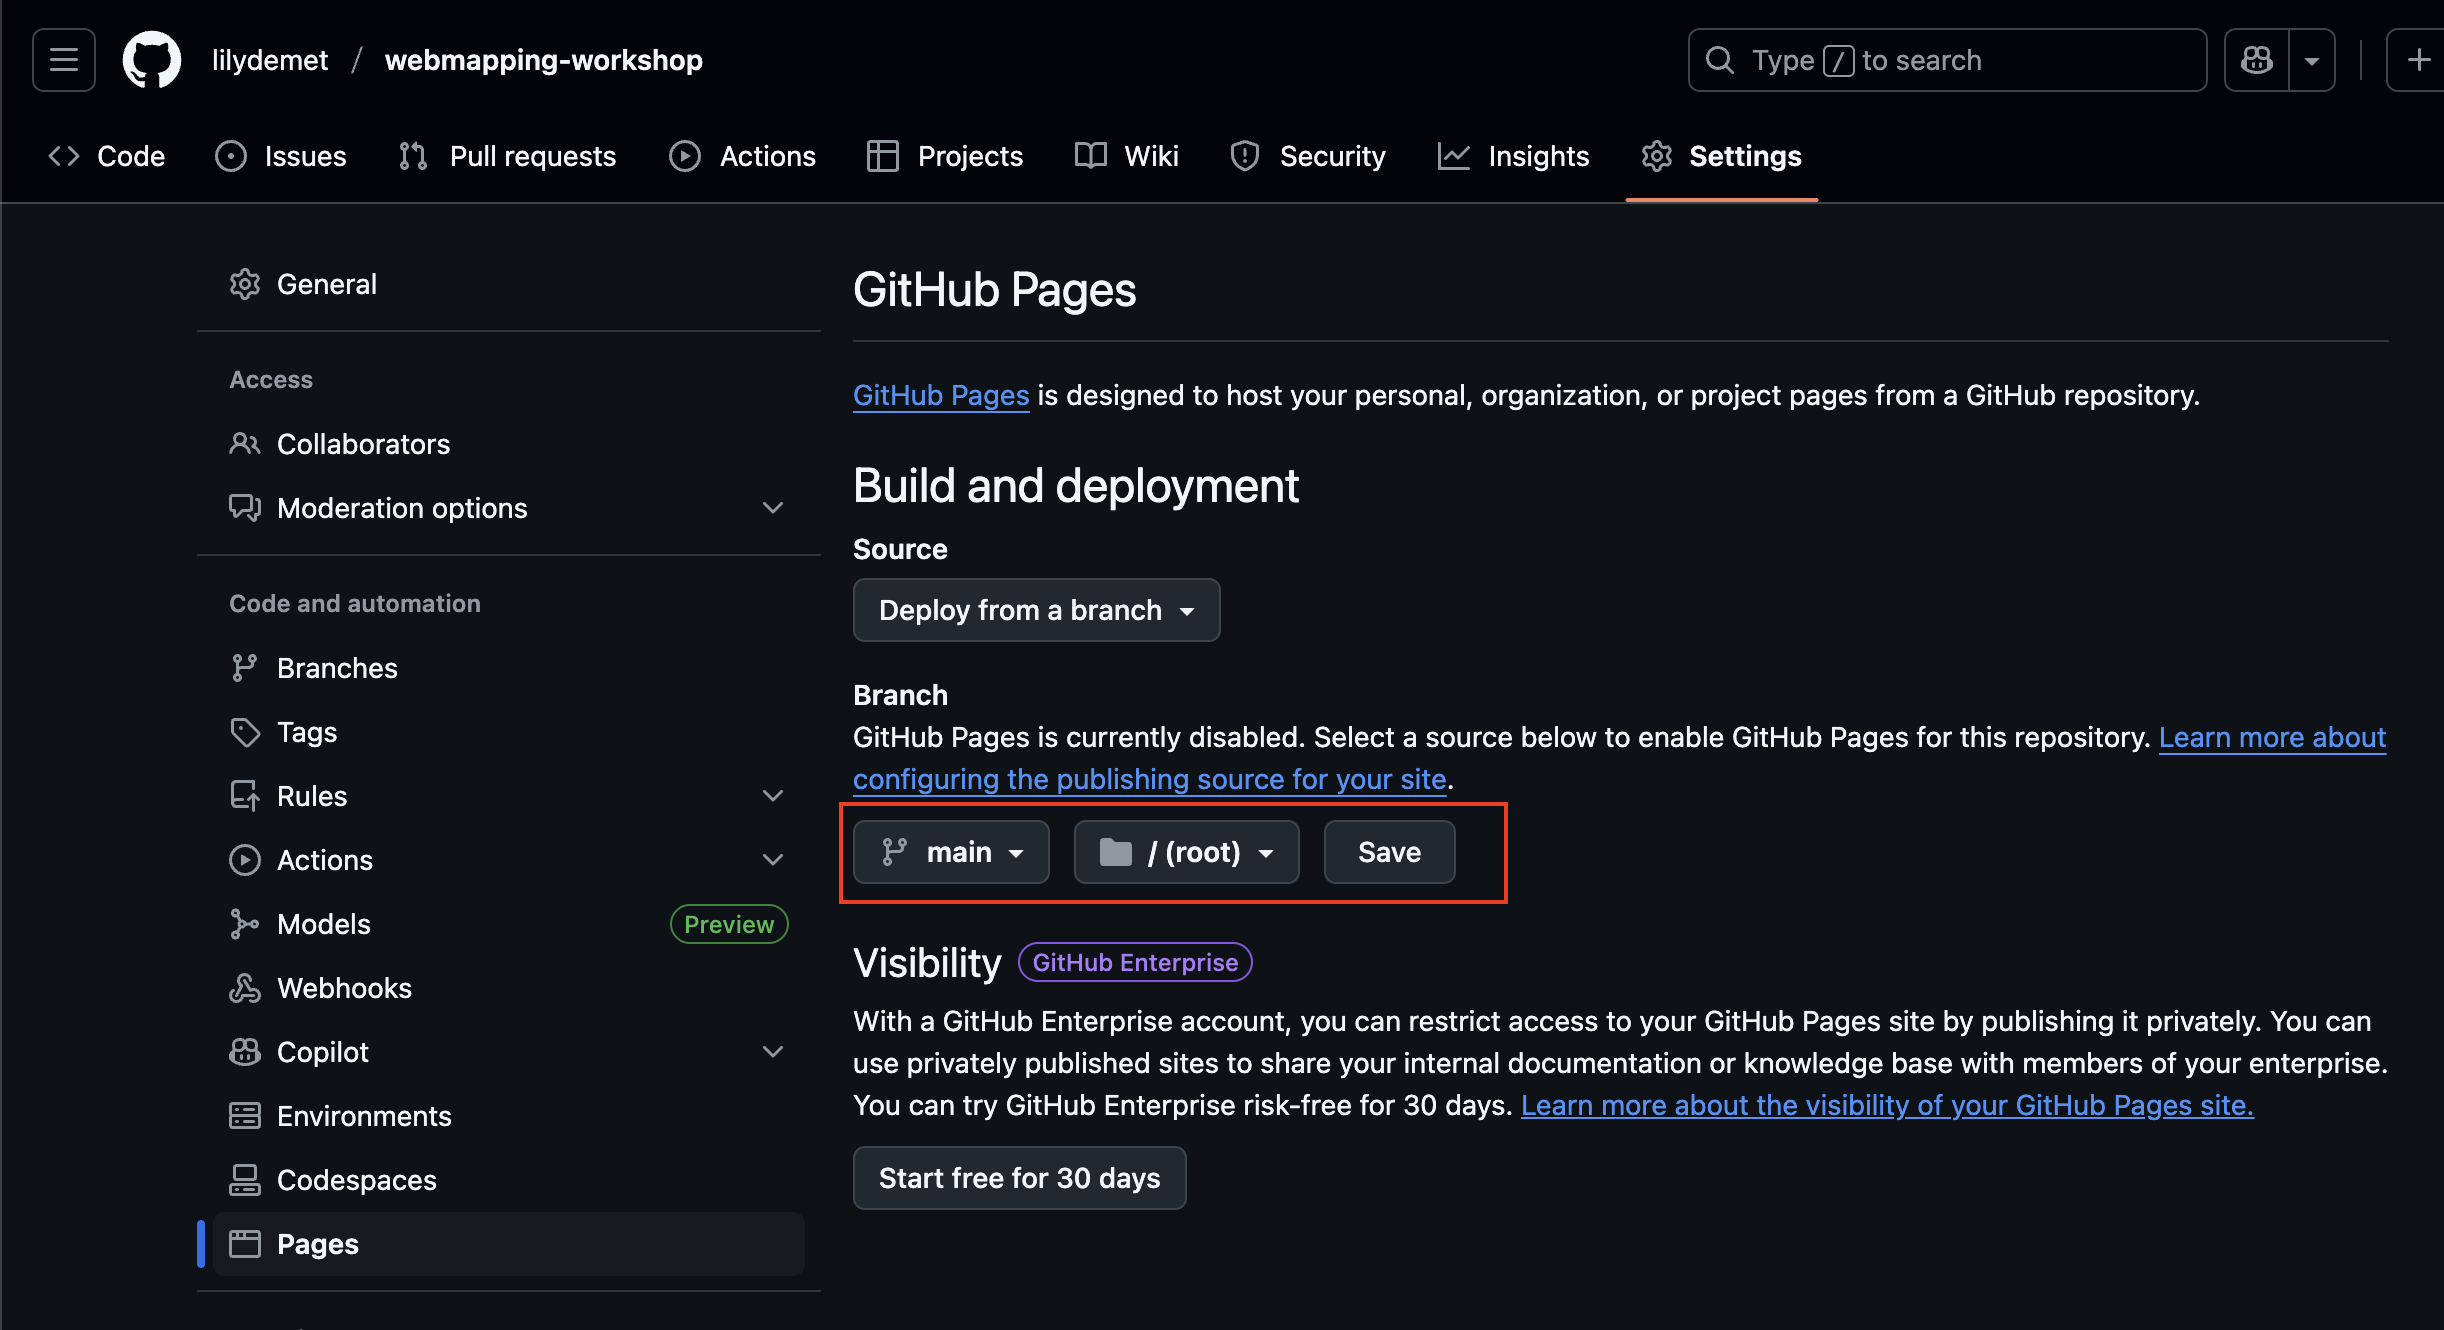Open lilydemet user profile link
Image resolution: width=2444 pixels, height=1330 pixels.
tap(270, 60)
